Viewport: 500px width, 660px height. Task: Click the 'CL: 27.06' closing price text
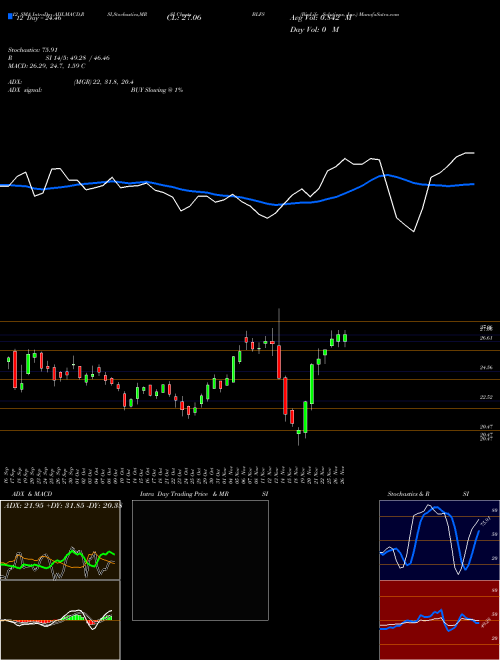tap(184, 18)
